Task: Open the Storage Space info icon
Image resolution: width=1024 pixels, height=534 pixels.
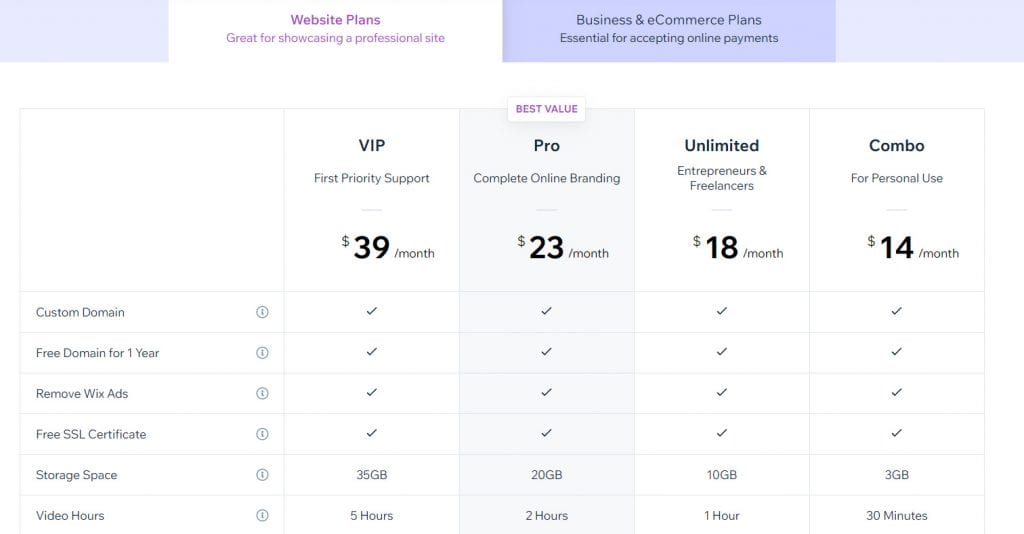Action: (x=262, y=475)
